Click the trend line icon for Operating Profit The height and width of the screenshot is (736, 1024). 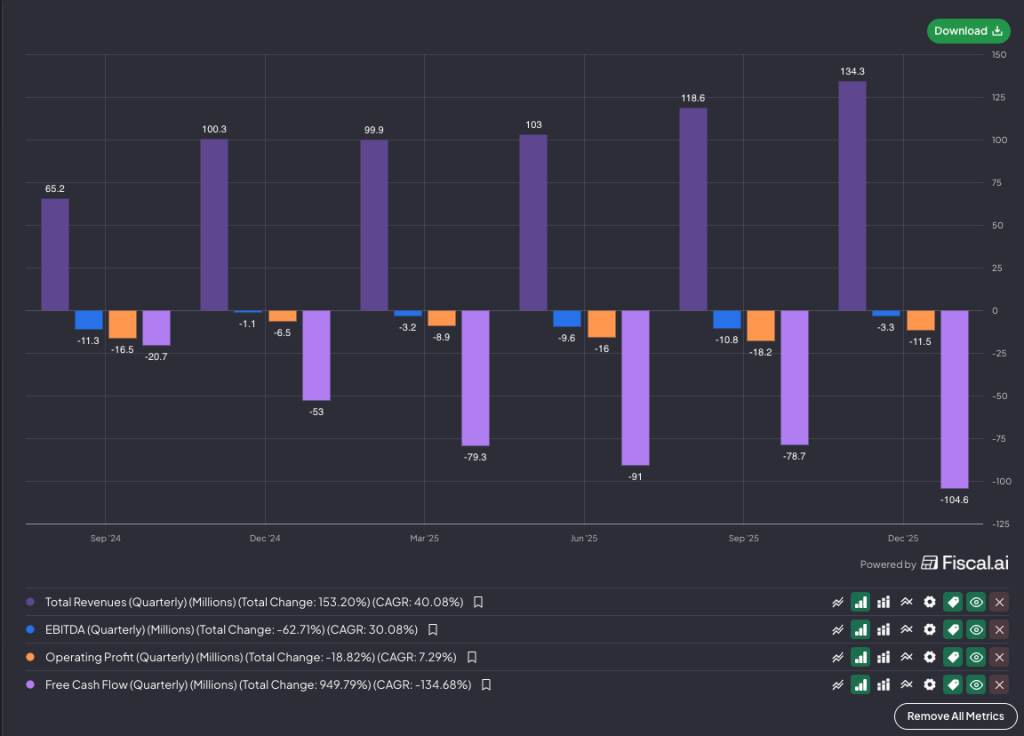pos(906,657)
